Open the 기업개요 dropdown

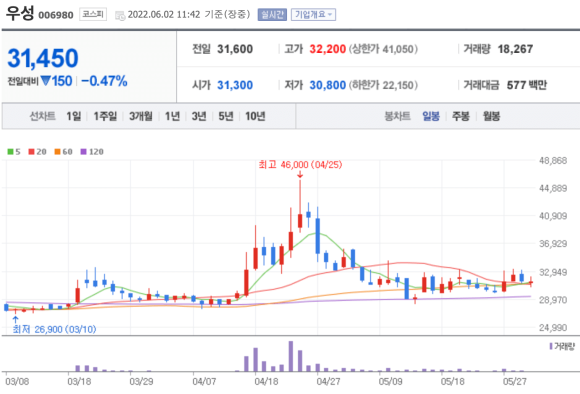click(313, 14)
